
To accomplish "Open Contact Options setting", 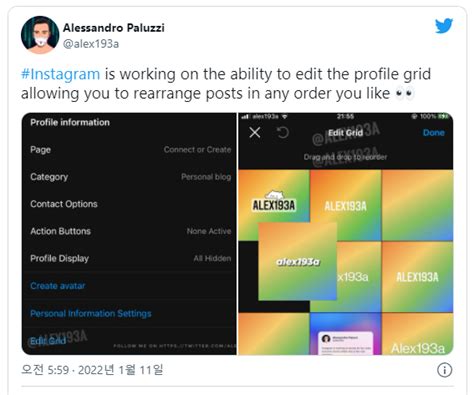I will [x=130, y=204].
